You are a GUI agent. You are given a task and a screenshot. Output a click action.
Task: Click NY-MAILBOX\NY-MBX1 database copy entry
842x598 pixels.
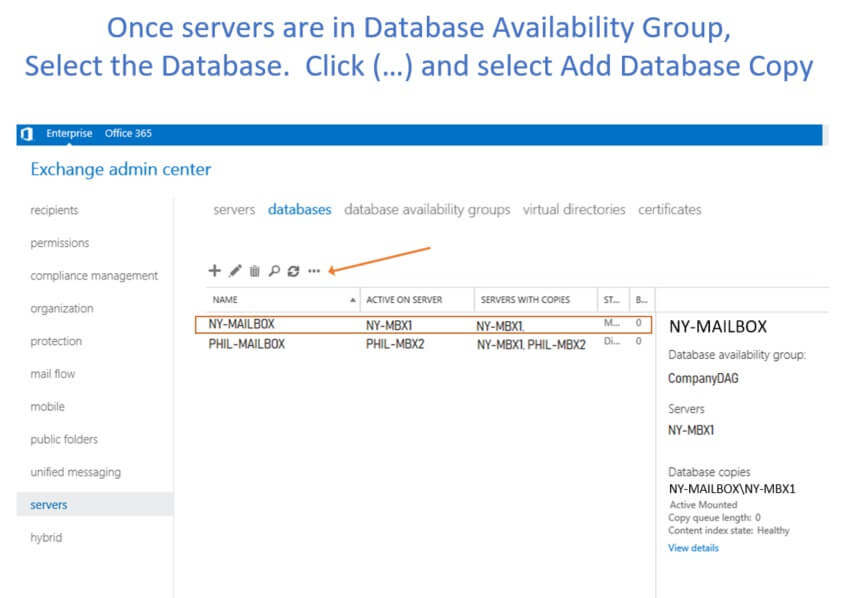(x=732, y=489)
